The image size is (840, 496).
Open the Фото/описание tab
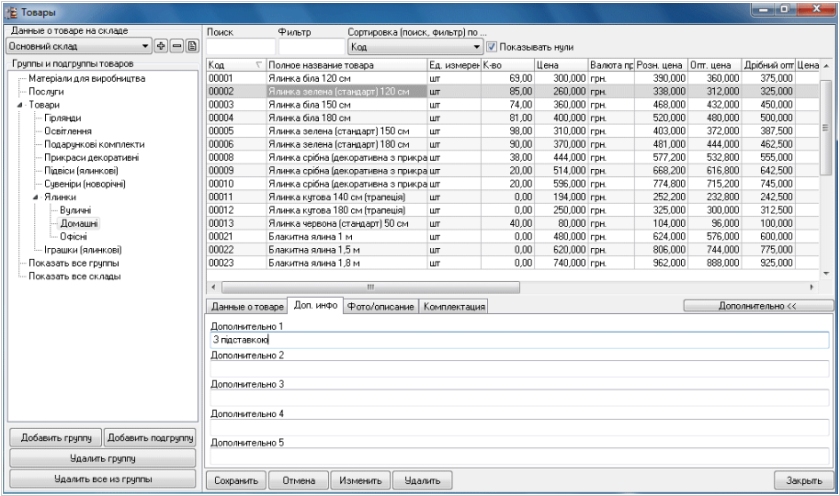380,306
